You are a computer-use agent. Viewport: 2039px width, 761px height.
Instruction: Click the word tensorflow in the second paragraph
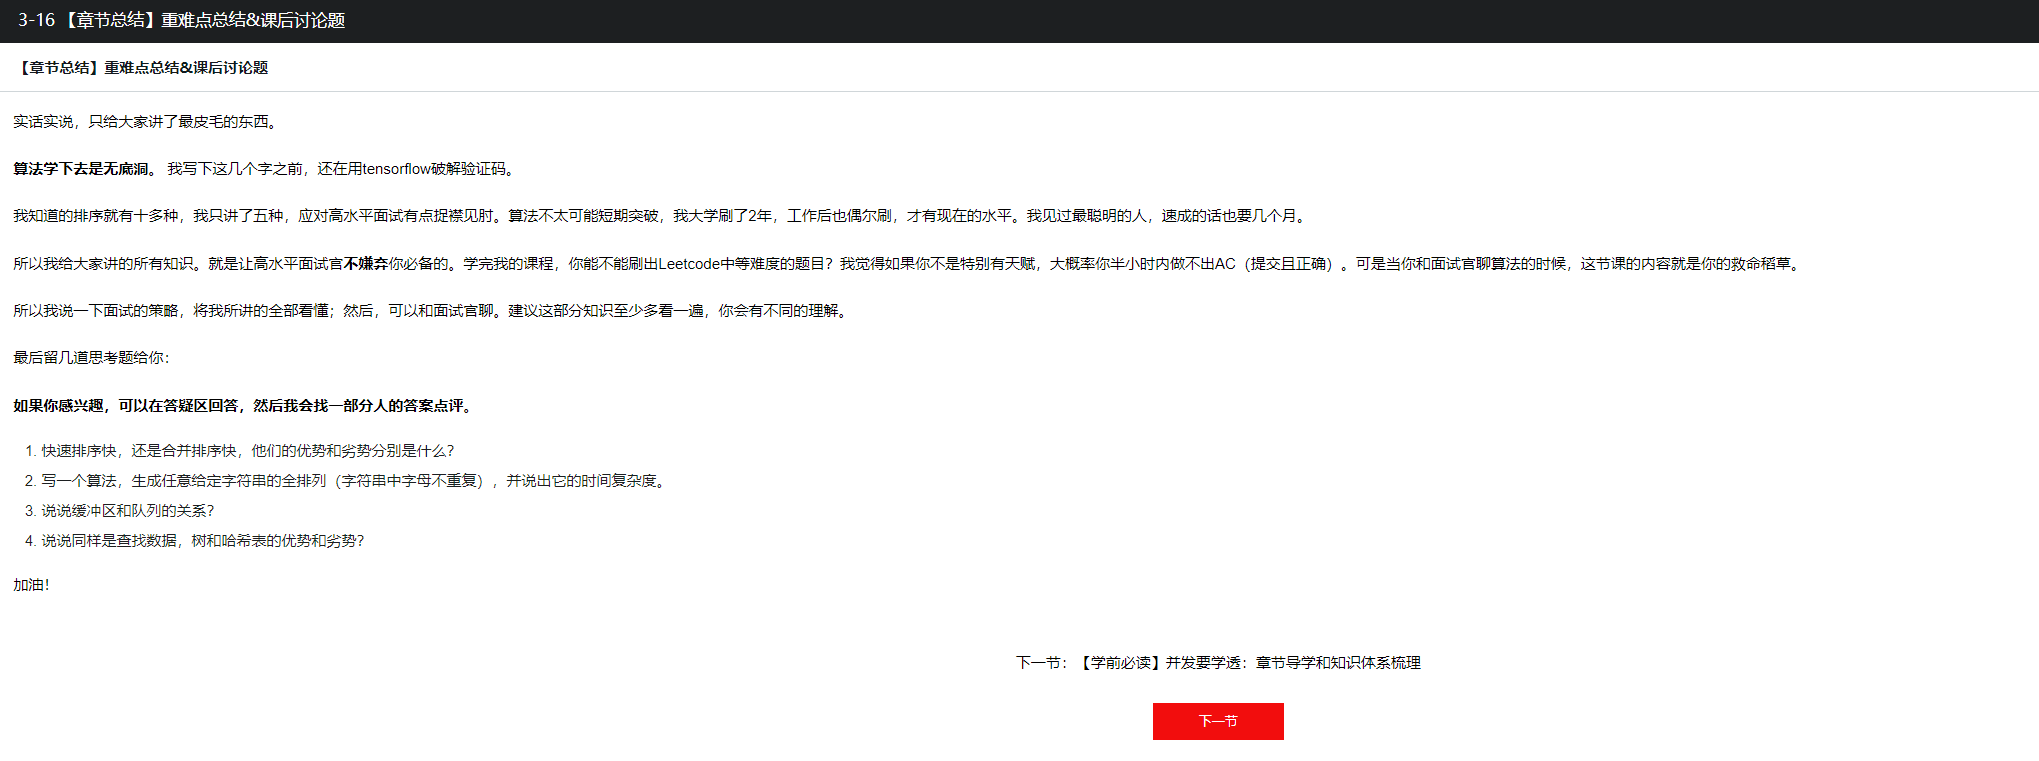(396, 169)
